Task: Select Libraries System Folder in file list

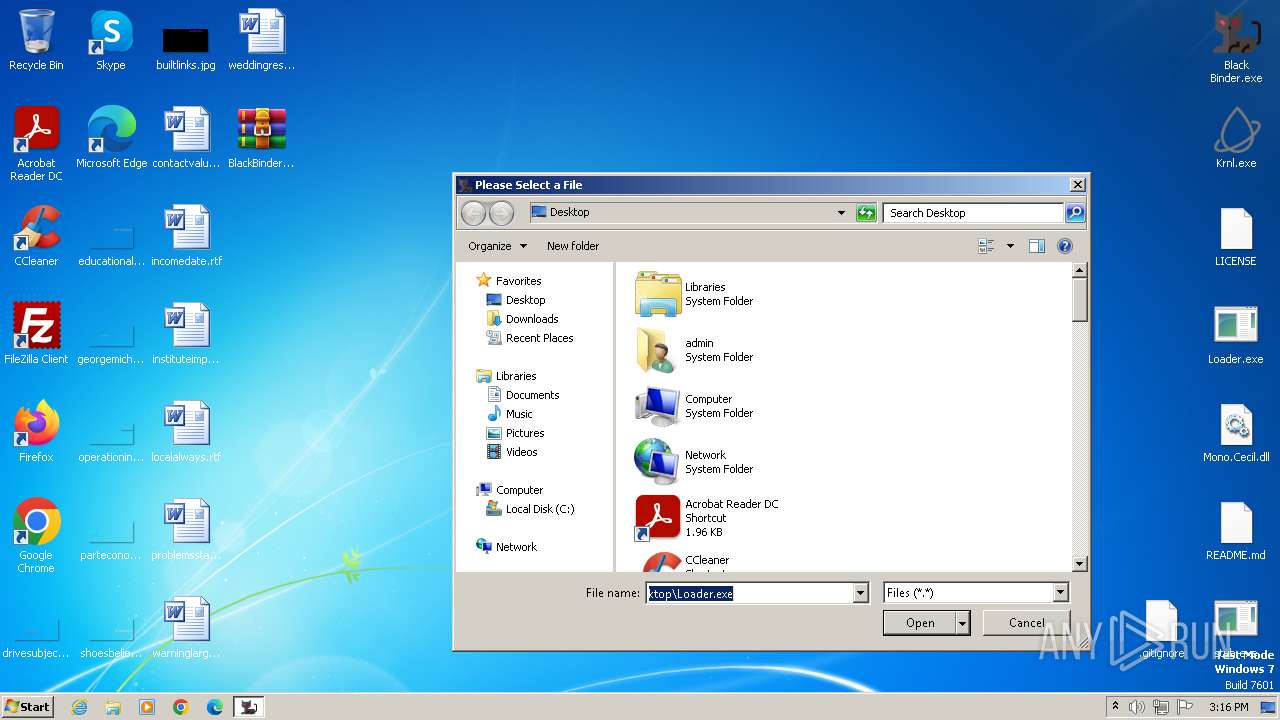Action: (x=695, y=294)
